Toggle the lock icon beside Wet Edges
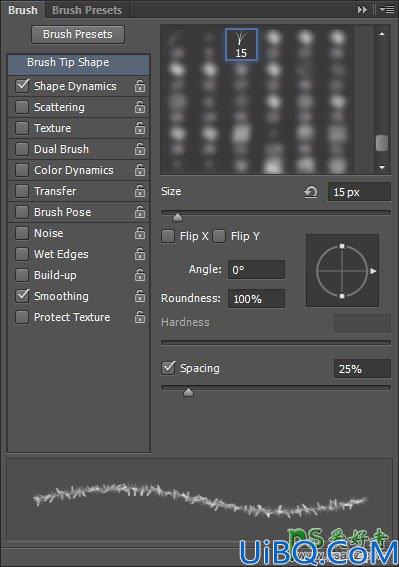This screenshot has width=399, height=567. coord(140,254)
